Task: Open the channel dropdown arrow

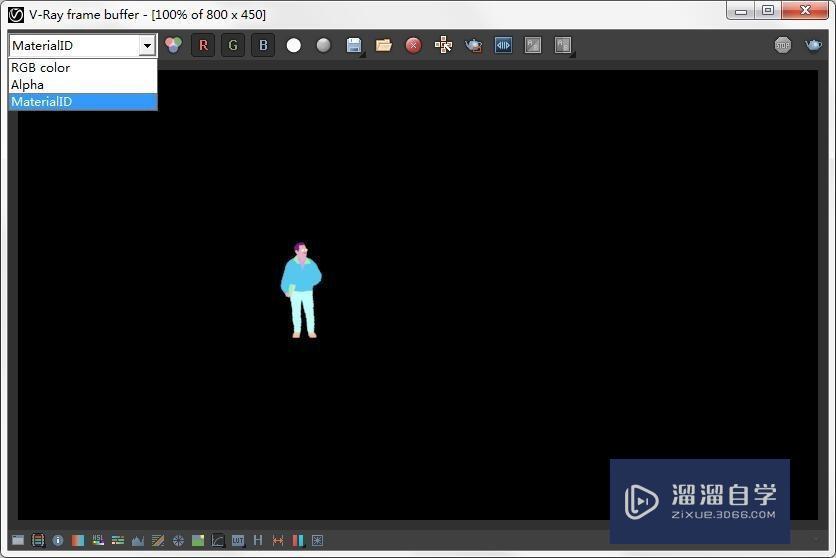Action: 147,46
